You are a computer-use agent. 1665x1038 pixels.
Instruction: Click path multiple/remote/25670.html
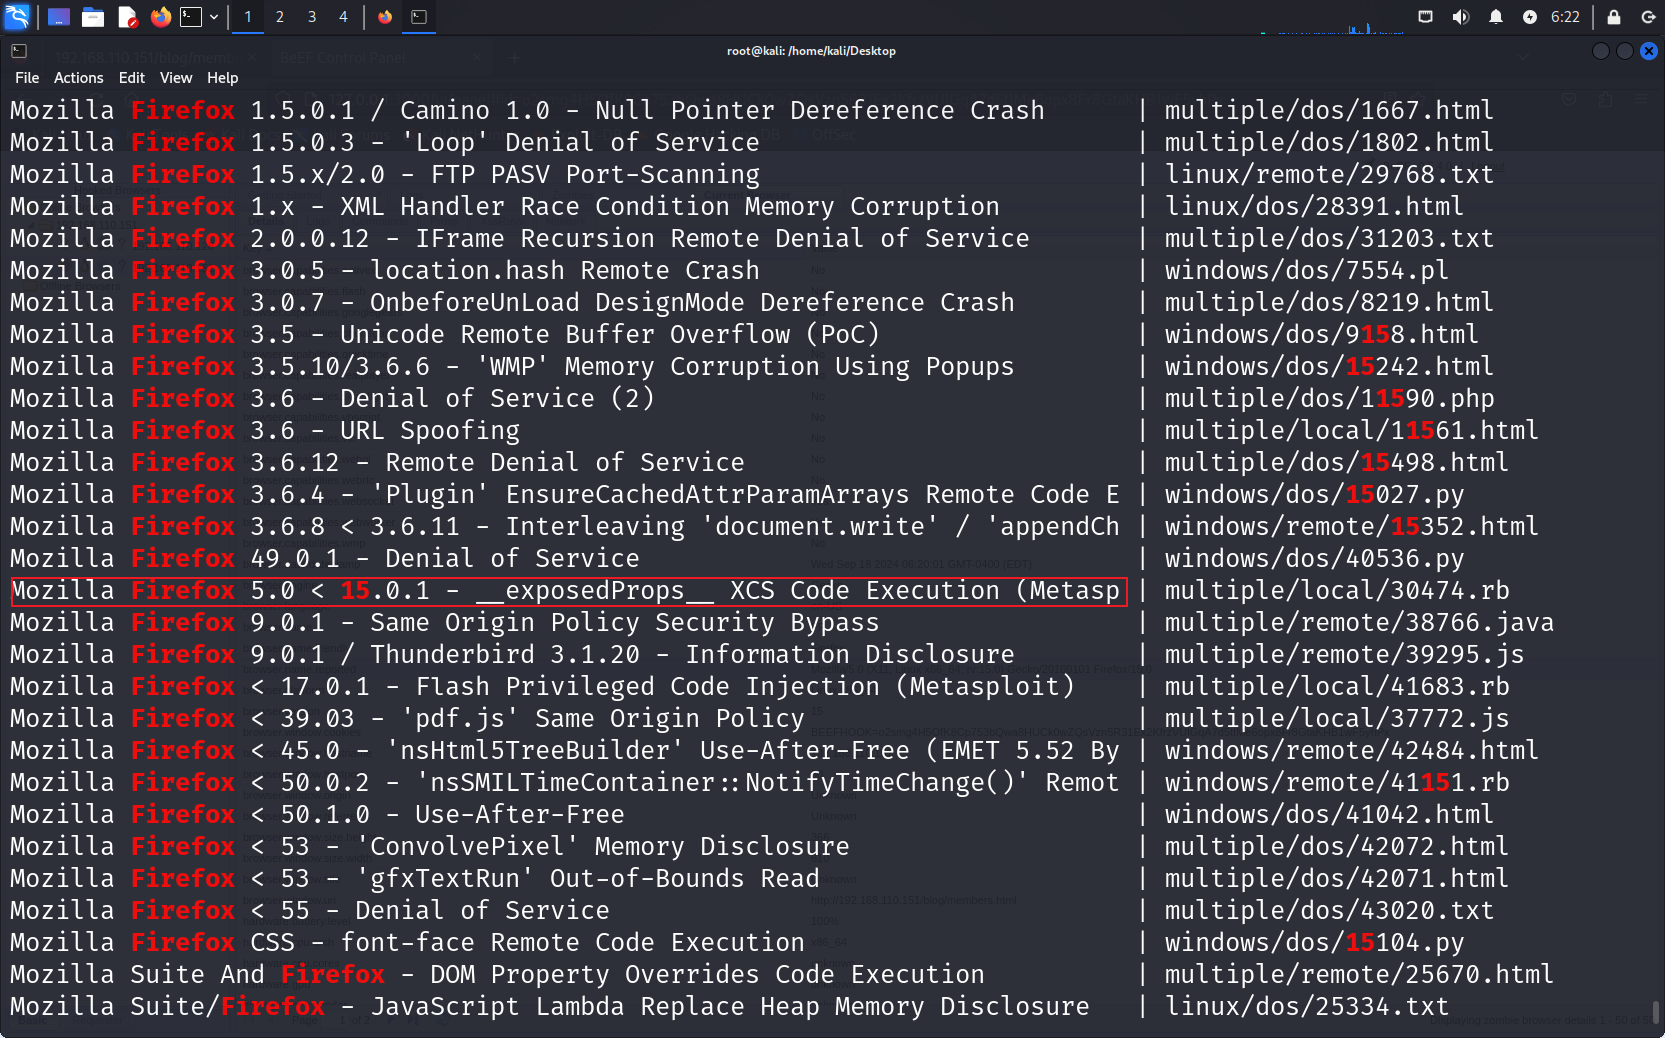1359,974
